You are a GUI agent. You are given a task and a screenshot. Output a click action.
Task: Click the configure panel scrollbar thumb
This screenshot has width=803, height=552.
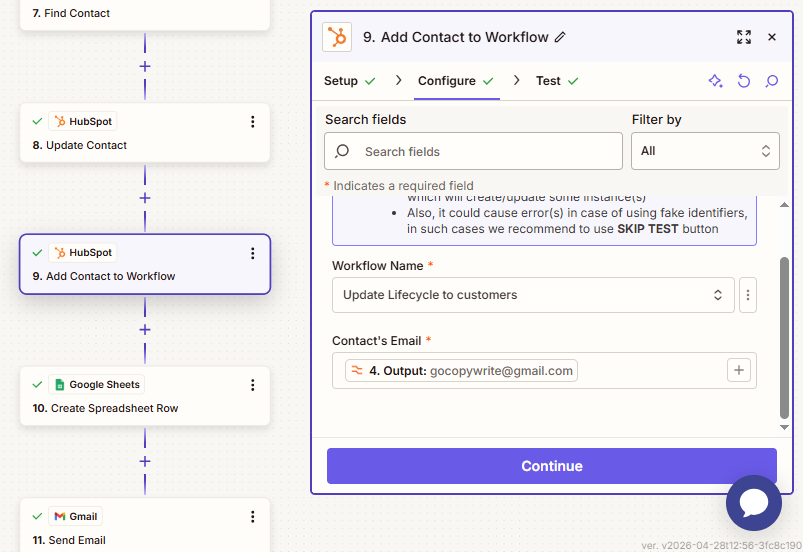(x=784, y=338)
